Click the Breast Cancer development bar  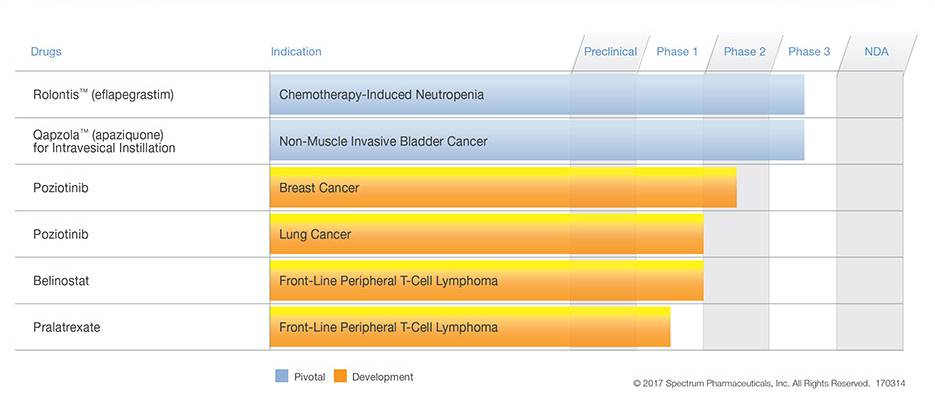[x=503, y=188]
